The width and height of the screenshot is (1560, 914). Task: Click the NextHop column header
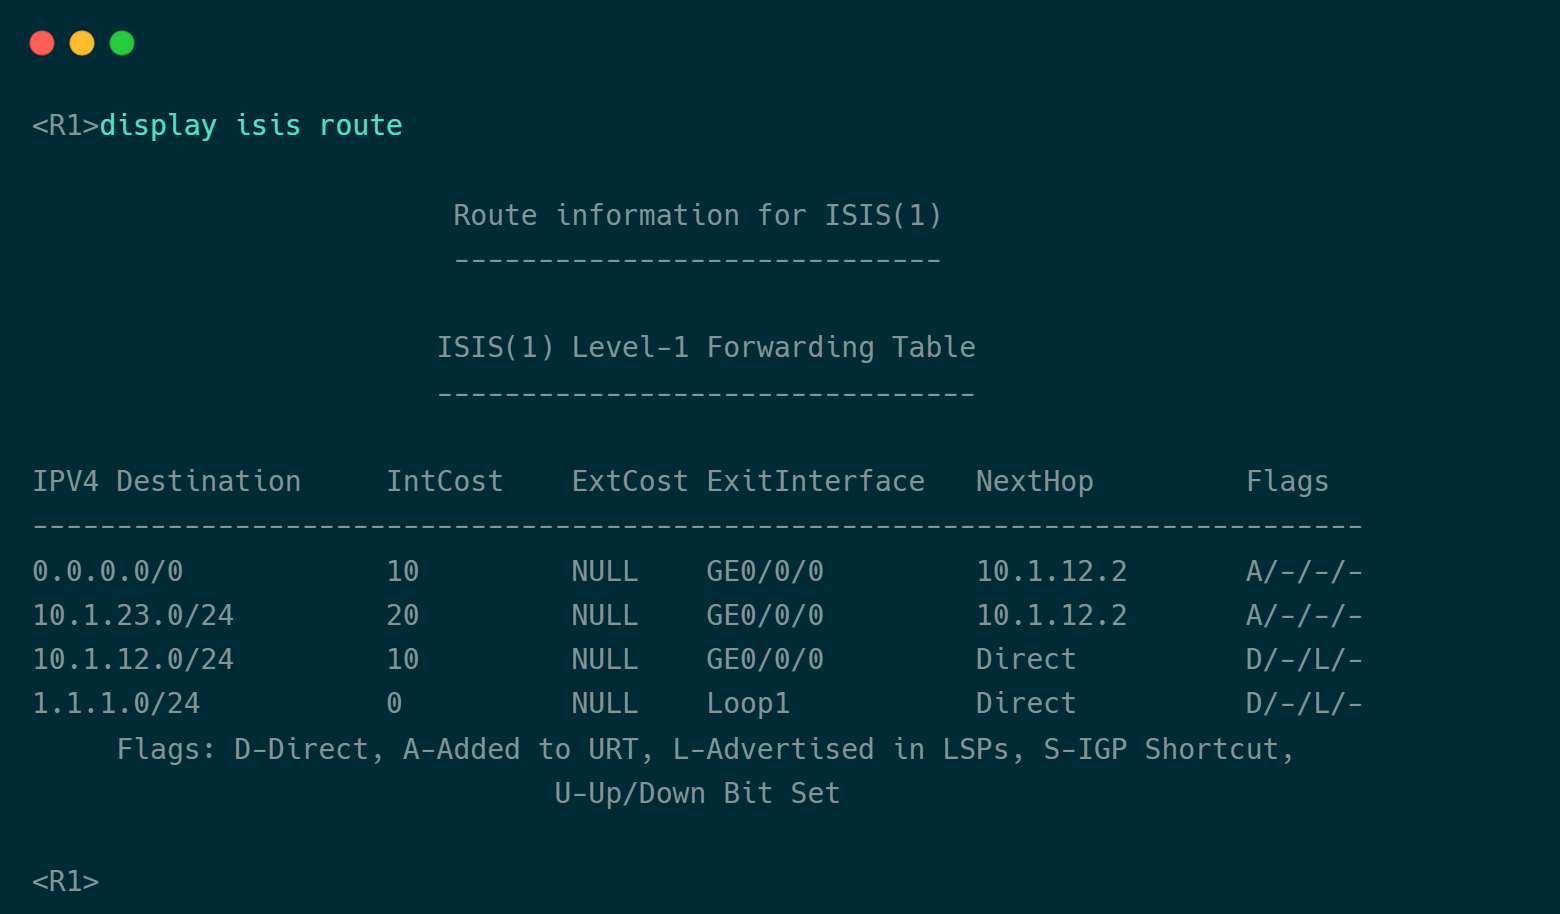pyautogui.click(x=1034, y=481)
